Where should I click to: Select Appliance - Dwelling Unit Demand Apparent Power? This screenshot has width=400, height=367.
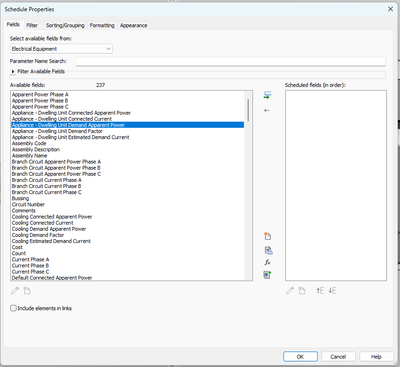[128, 125]
